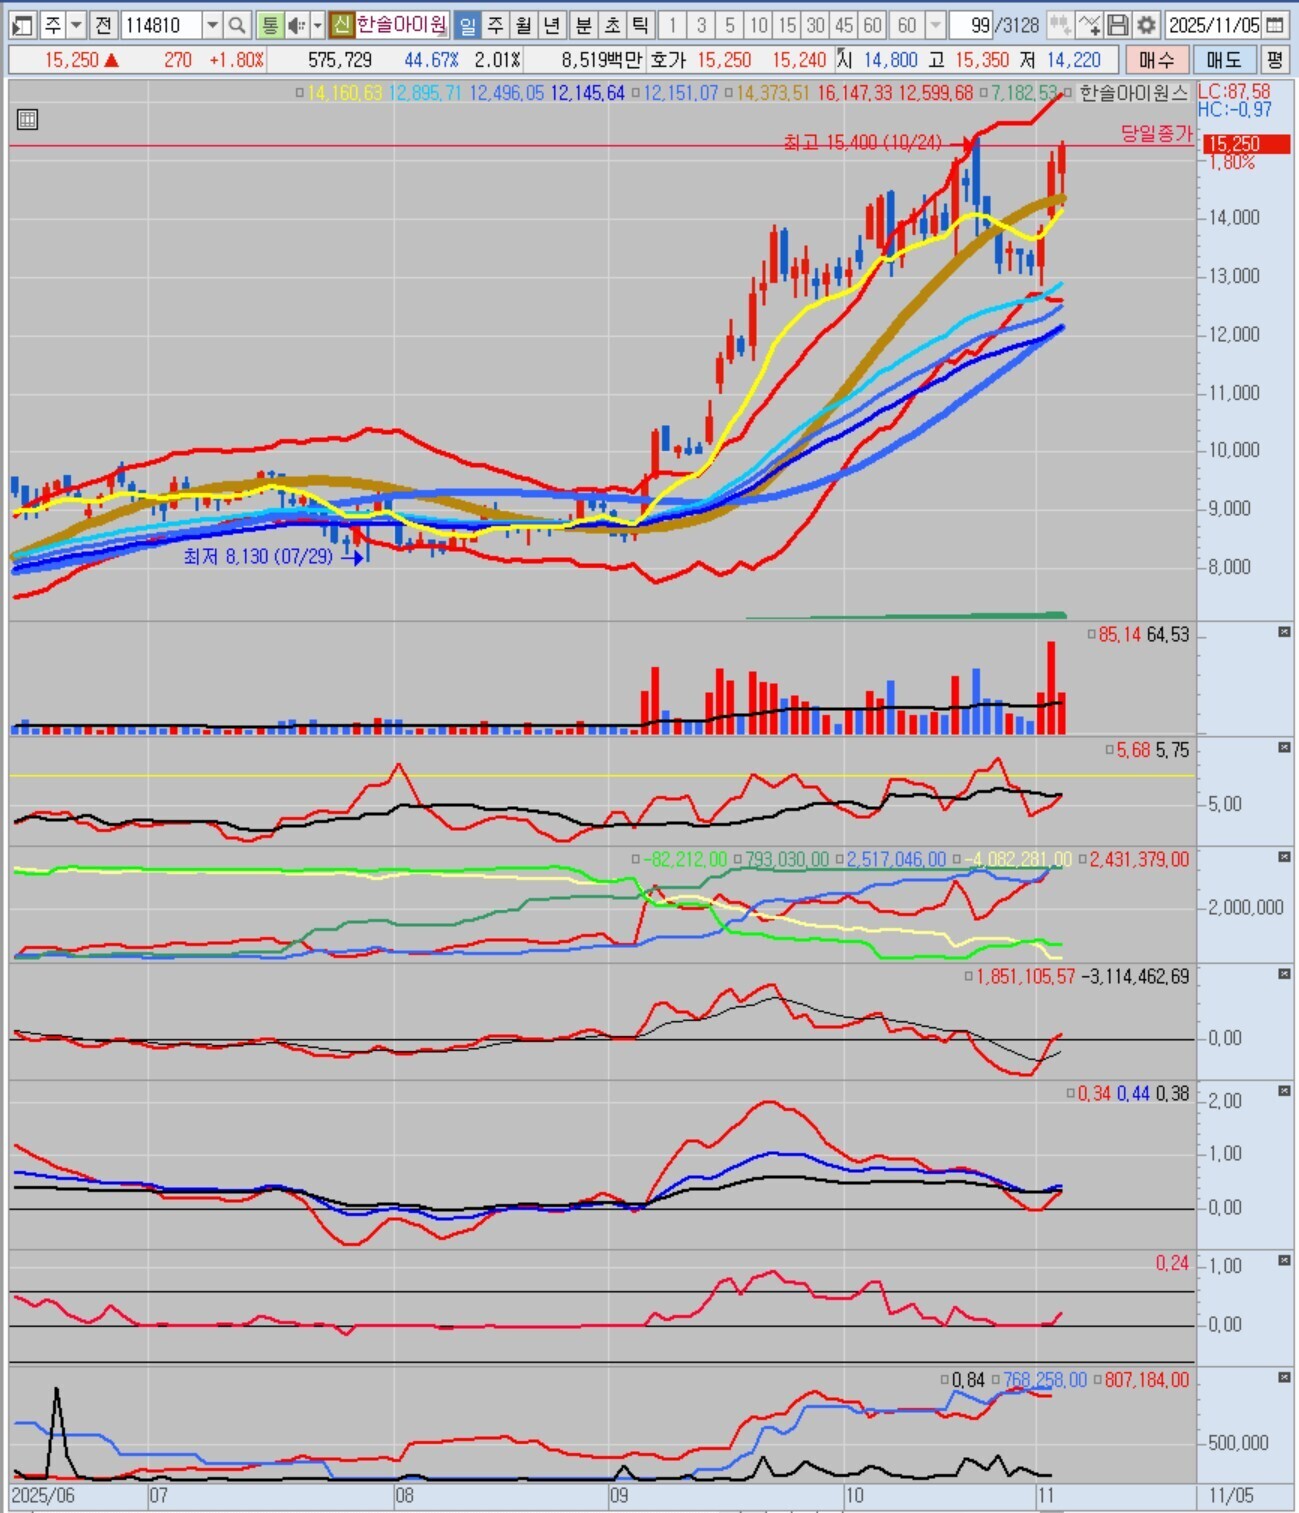The height and width of the screenshot is (1513, 1299).
Task: Toggle the green 통 button
Action: 269,25
